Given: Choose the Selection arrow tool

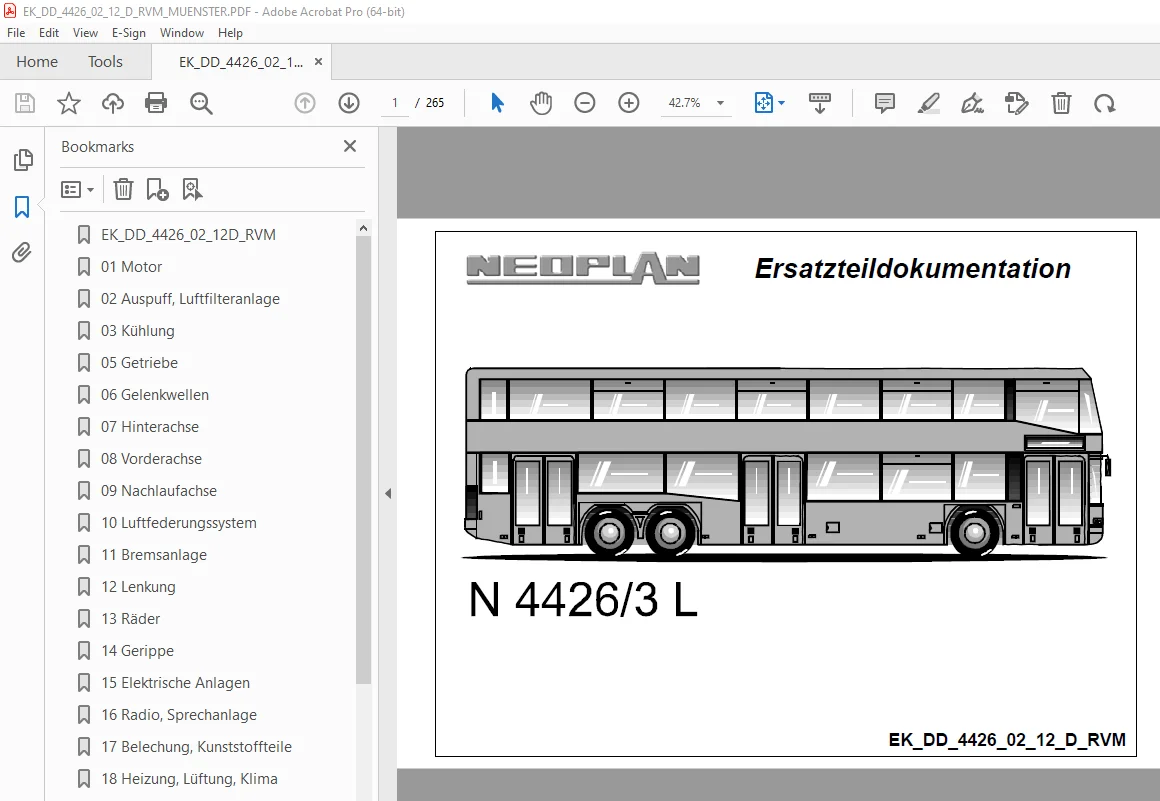Looking at the screenshot, I should click(497, 103).
